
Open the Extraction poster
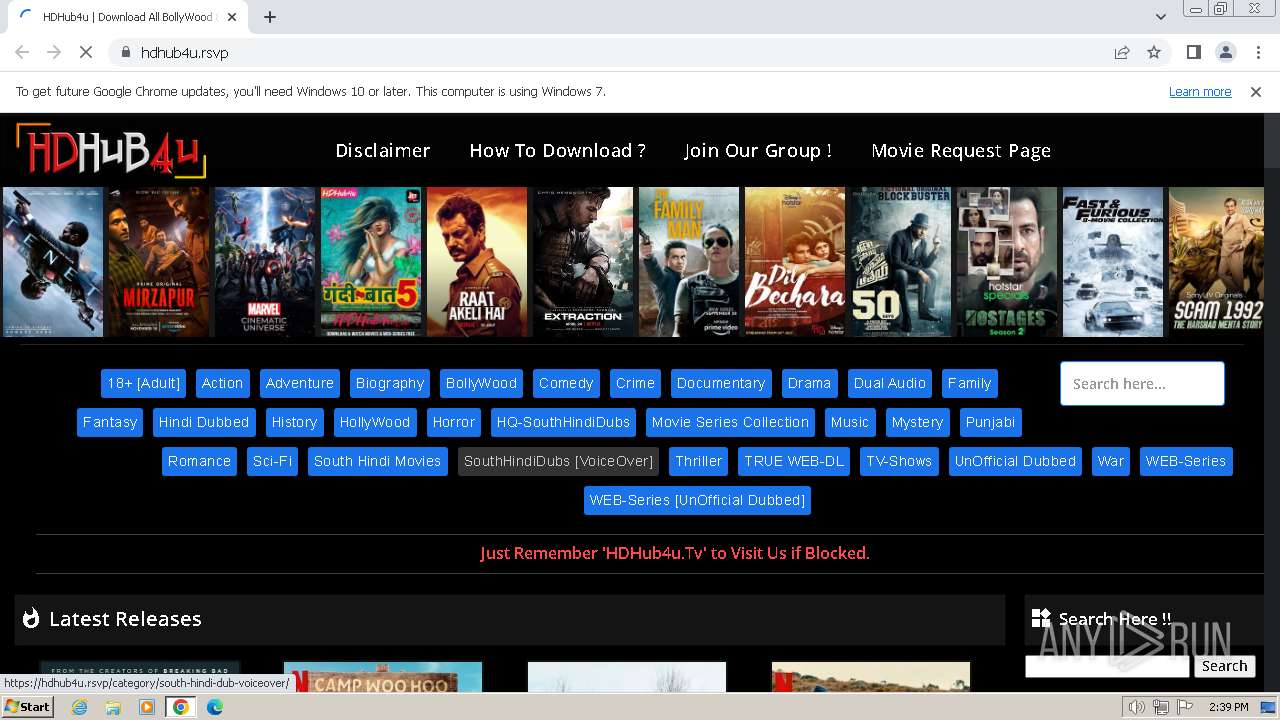(x=583, y=262)
